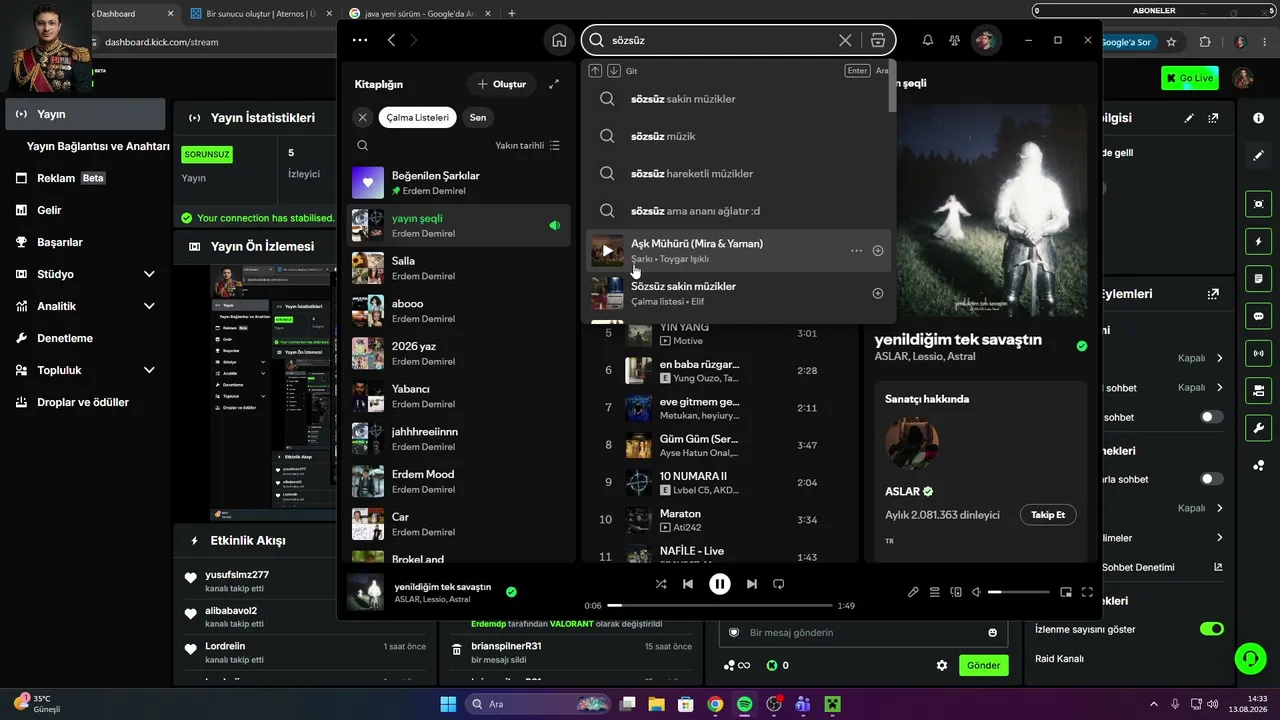Skip to the previous track
Screen dimensions: 1280x720
(x=688, y=584)
